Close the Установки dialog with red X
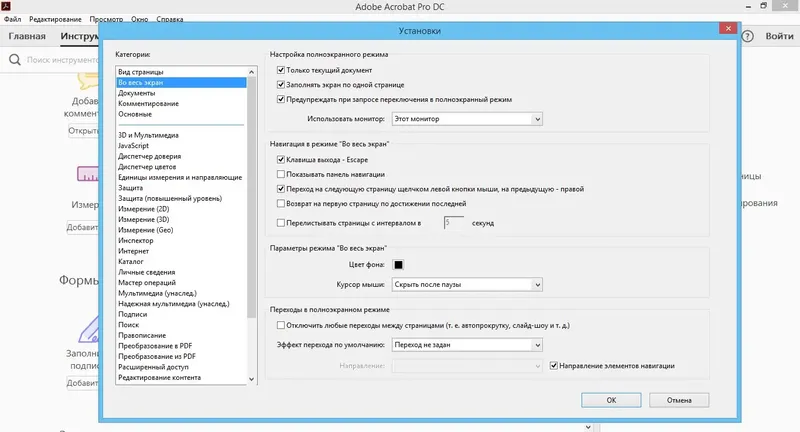The height and width of the screenshot is (432, 800). 728,29
